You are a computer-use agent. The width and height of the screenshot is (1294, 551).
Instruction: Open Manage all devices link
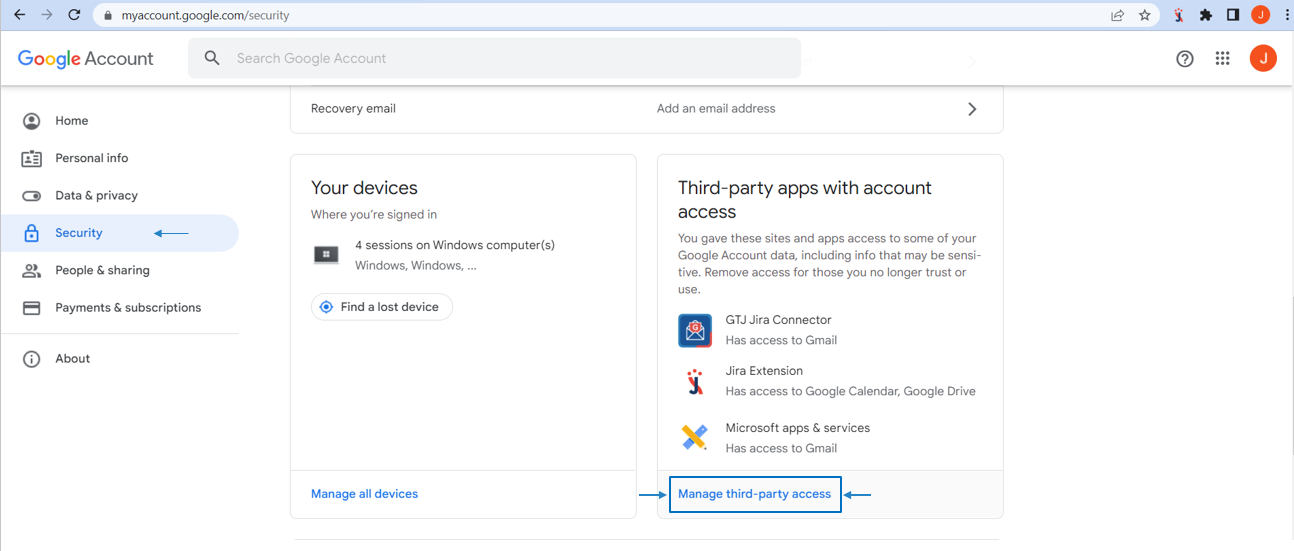pos(364,494)
